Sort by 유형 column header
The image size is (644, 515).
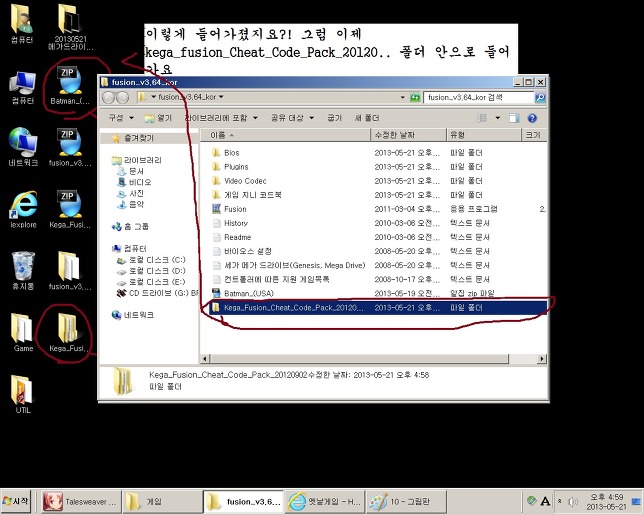pyautogui.click(x=483, y=135)
